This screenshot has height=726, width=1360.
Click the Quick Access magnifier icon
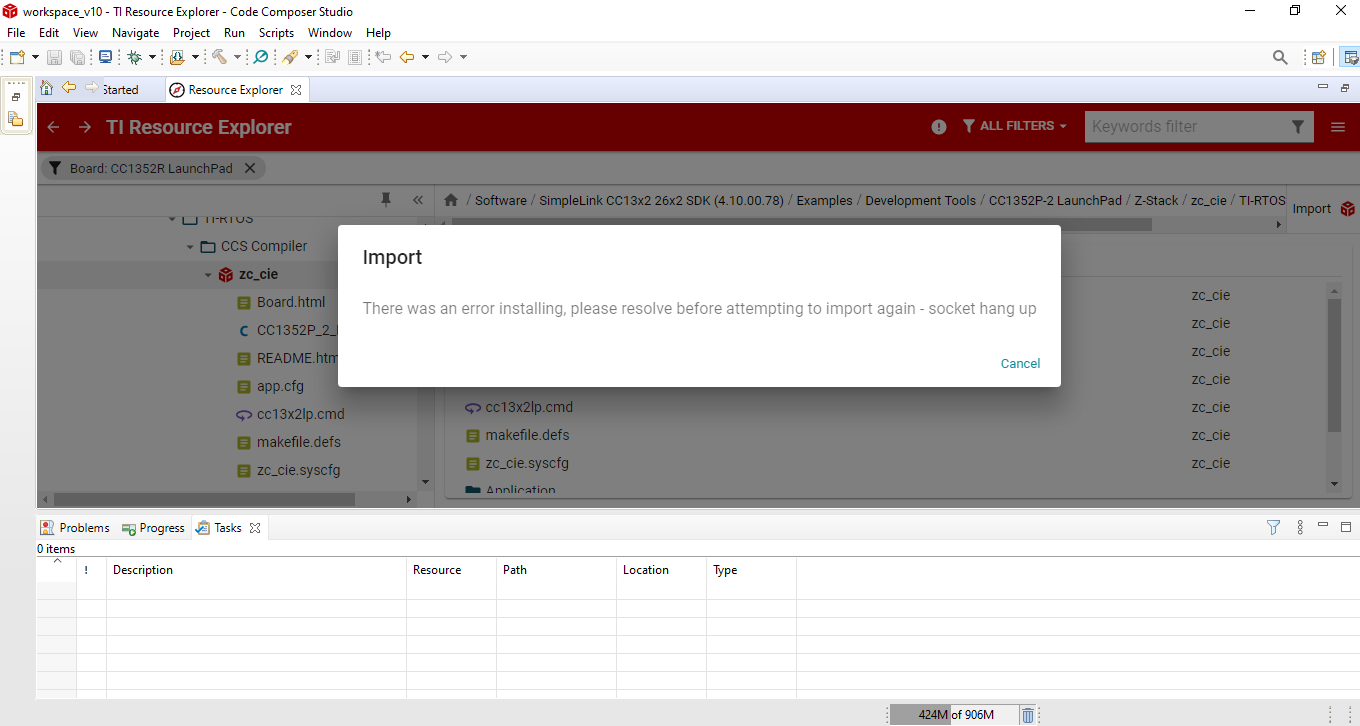1280,57
